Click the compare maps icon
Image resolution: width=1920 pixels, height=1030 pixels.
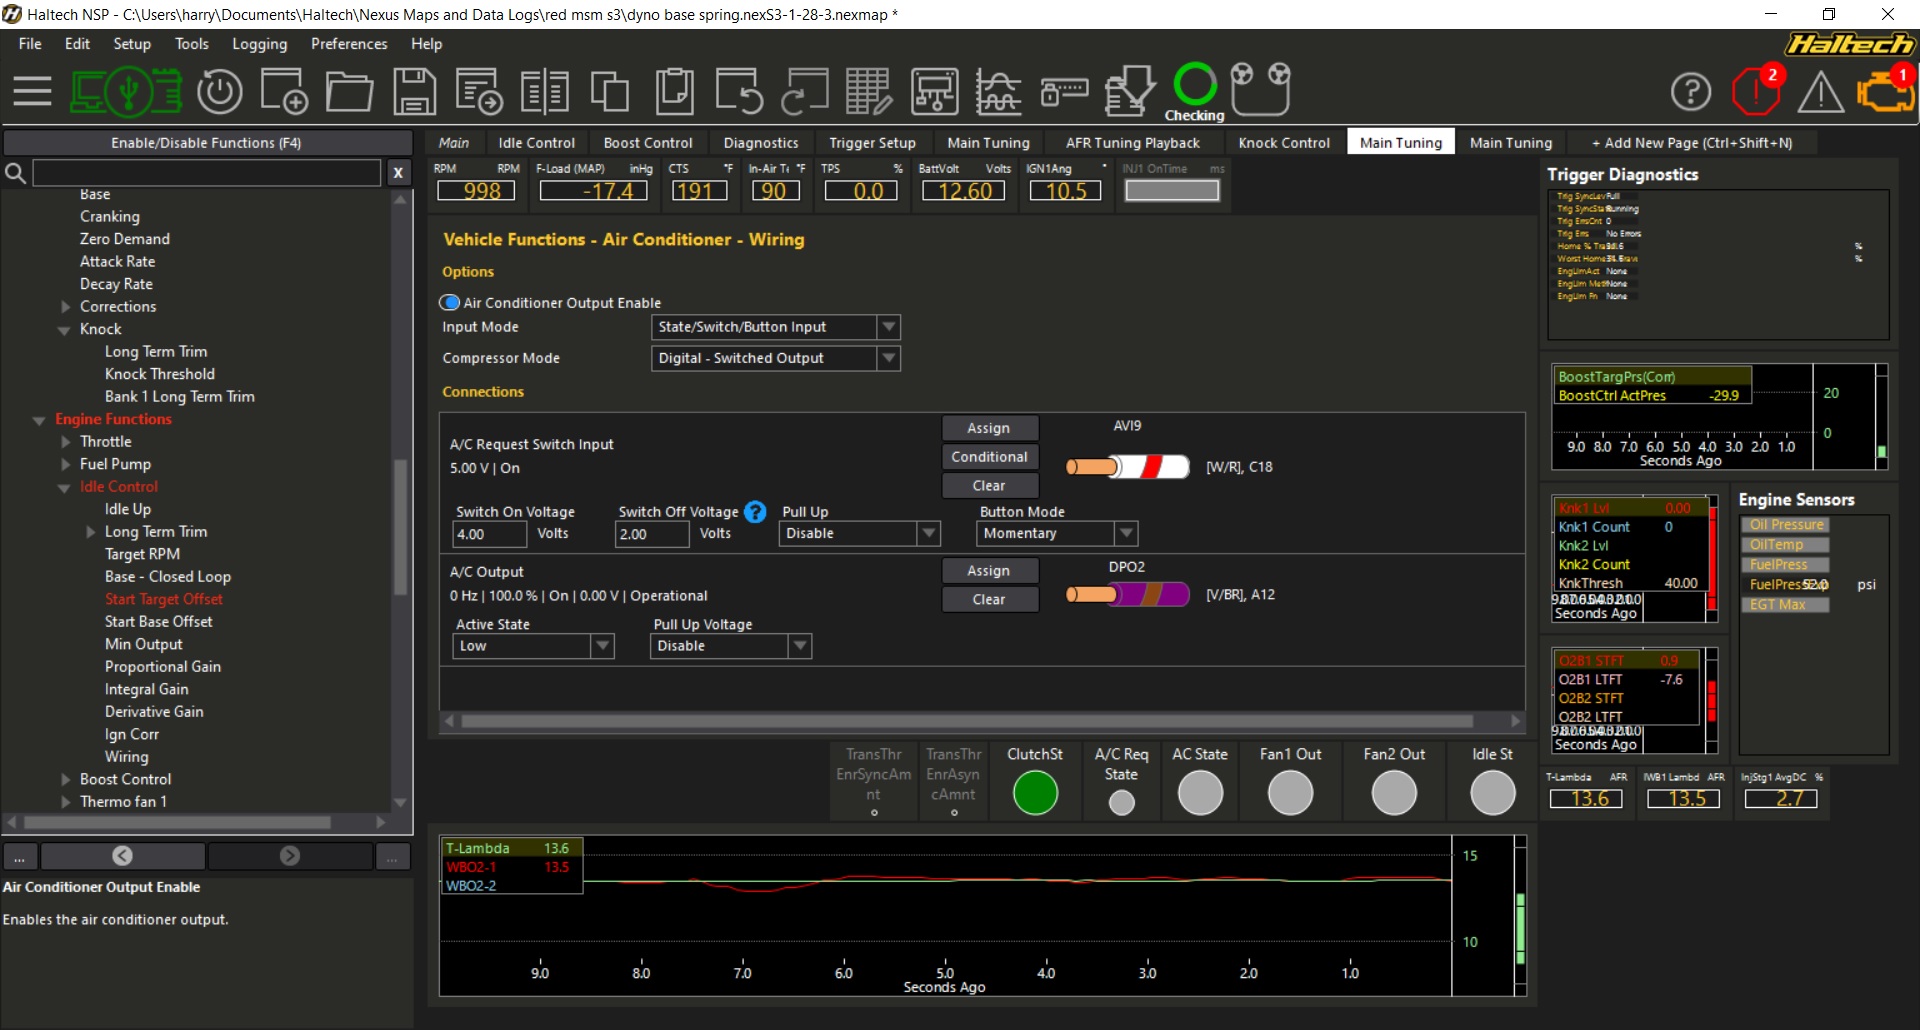coord(545,91)
